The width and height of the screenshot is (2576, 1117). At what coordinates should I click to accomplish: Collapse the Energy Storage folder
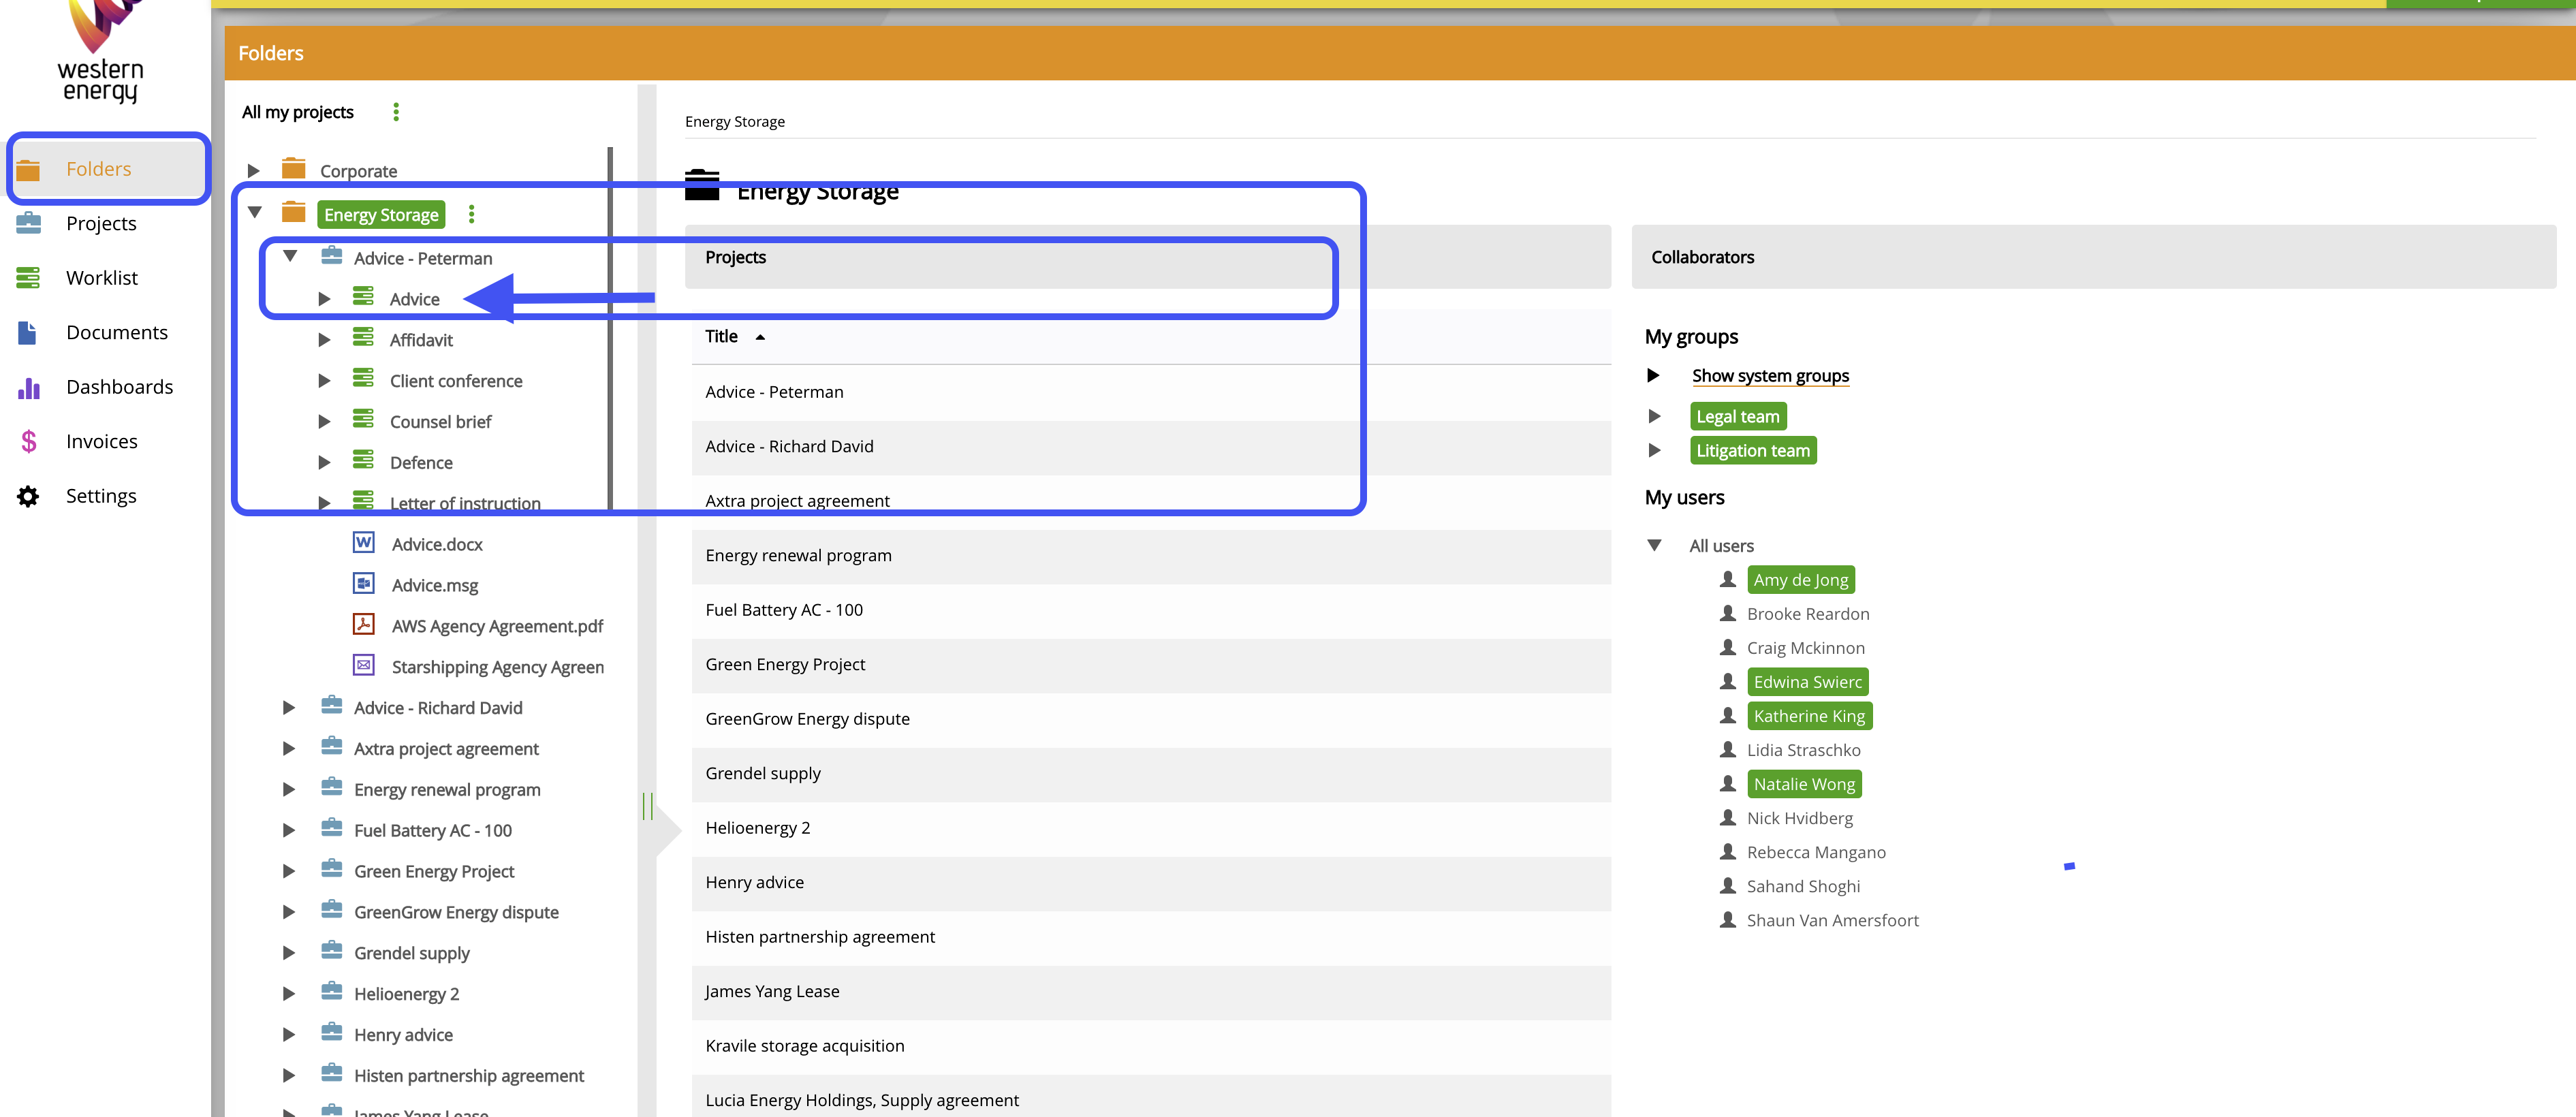pyautogui.click(x=255, y=212)
